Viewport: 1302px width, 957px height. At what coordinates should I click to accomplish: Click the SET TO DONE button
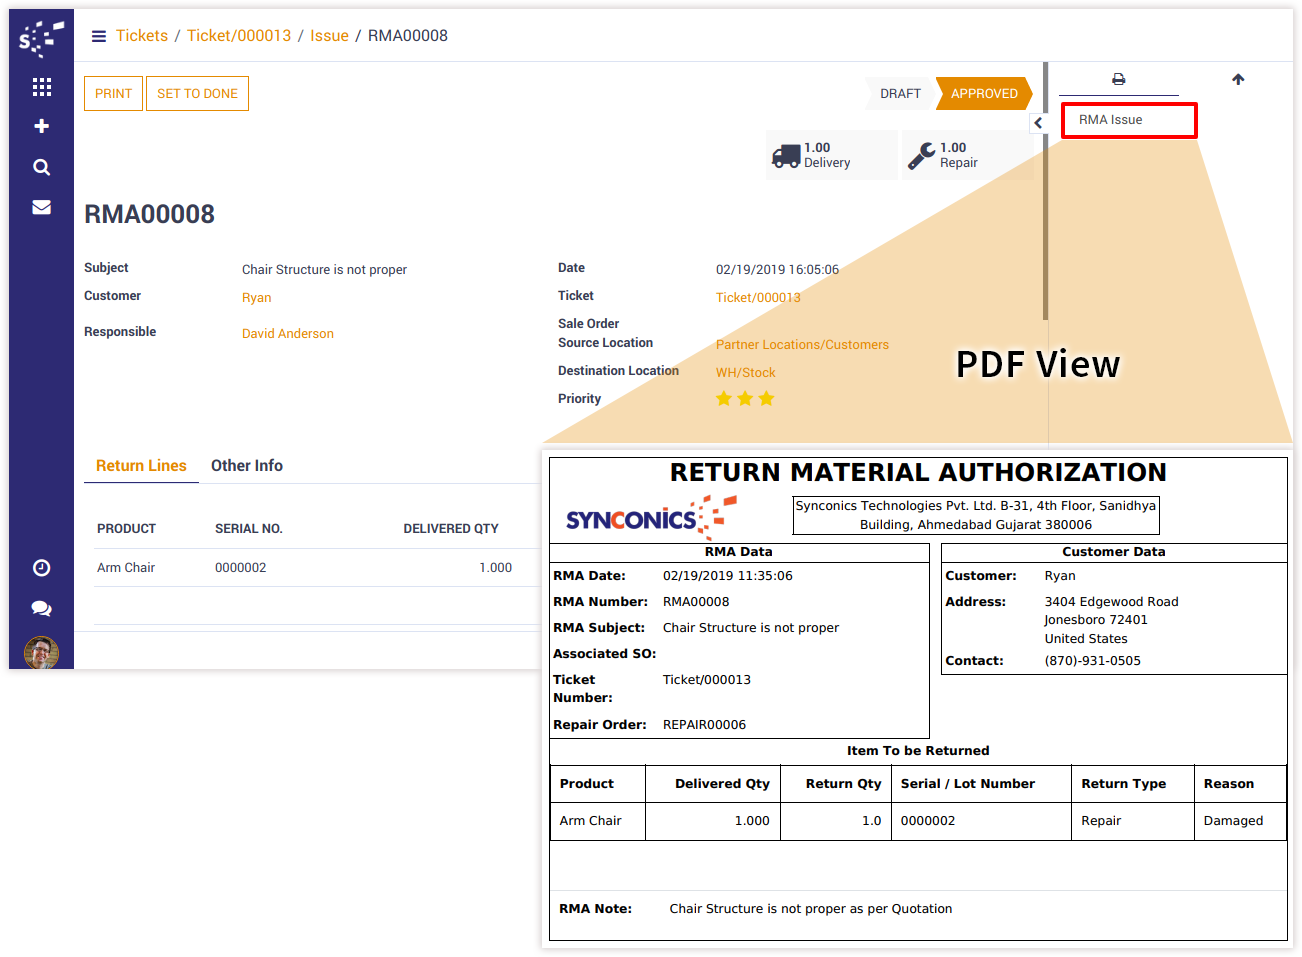click(197, 94)
